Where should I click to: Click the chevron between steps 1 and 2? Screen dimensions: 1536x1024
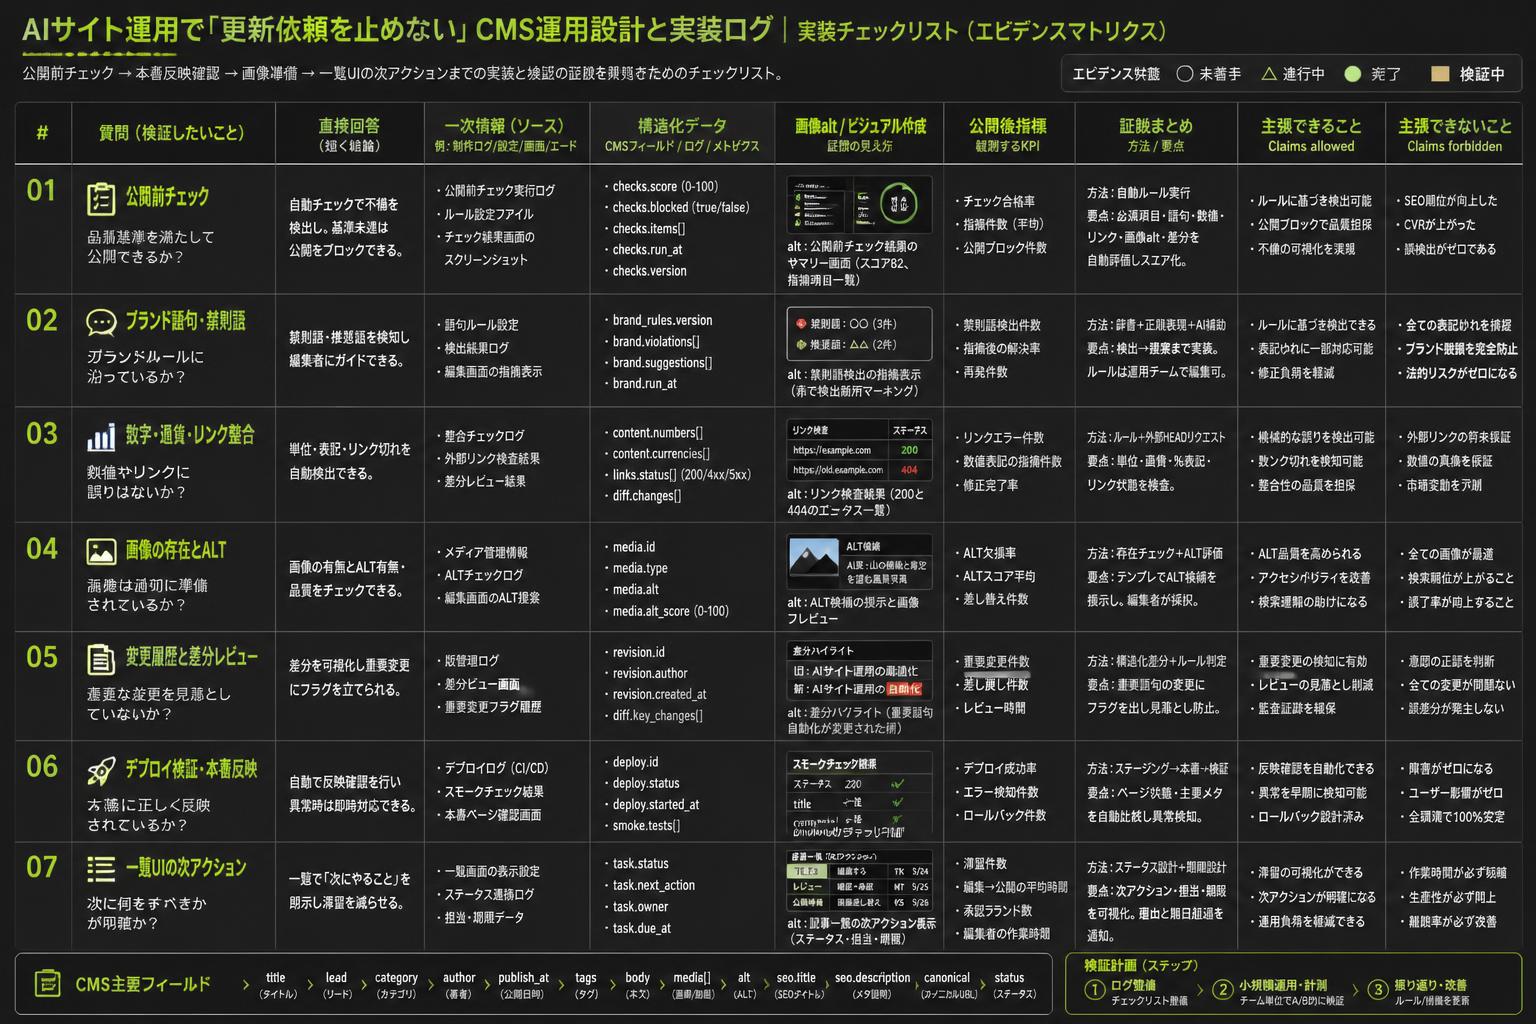coord(1200,989)
